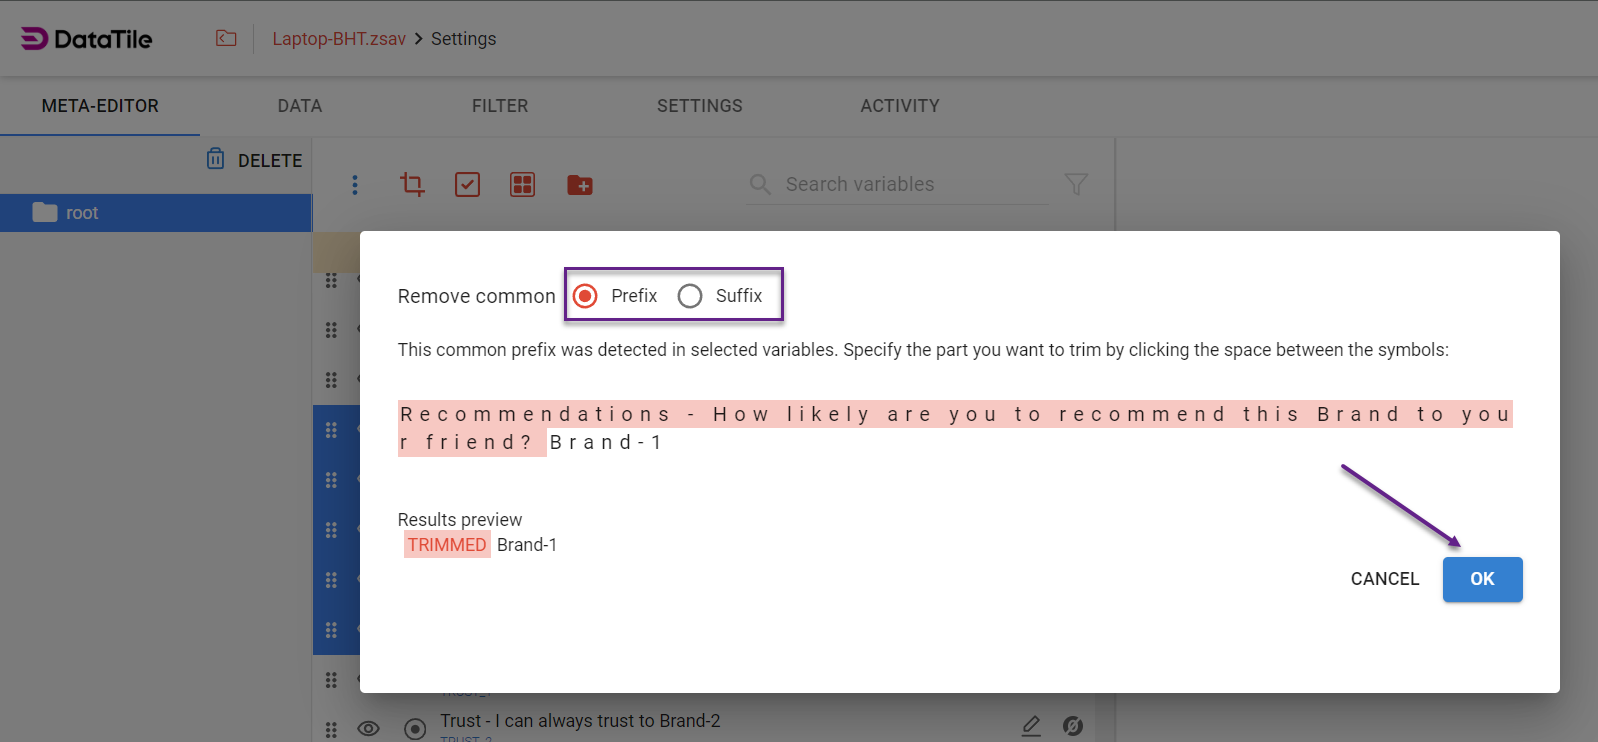Click the edit pencil icon for Trust Brand-2
Image resolution: width=1598 pixels, height=742 pixels.
coord(1031,725)
